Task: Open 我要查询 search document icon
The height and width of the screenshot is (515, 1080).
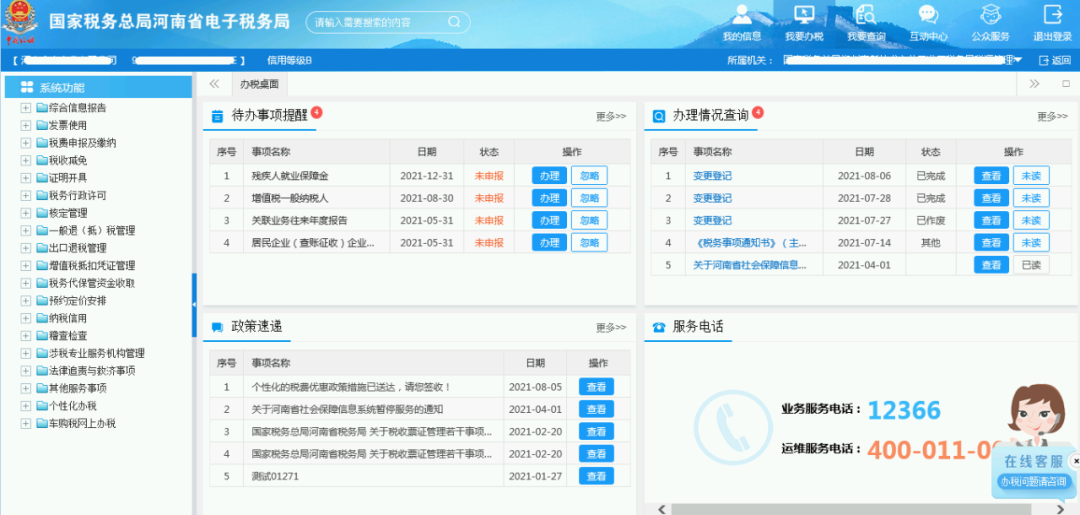Action: click(x=866, y=14)
